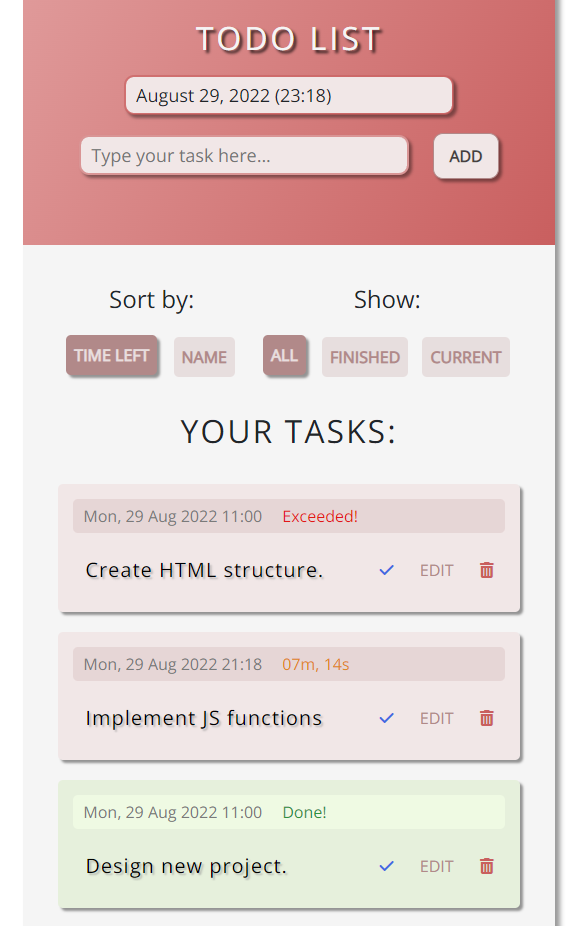Image resolution: width=568 pixels, height=926 pixels.
Task: Select the '07m, 14s' time remaining
Action: (316, 664)
